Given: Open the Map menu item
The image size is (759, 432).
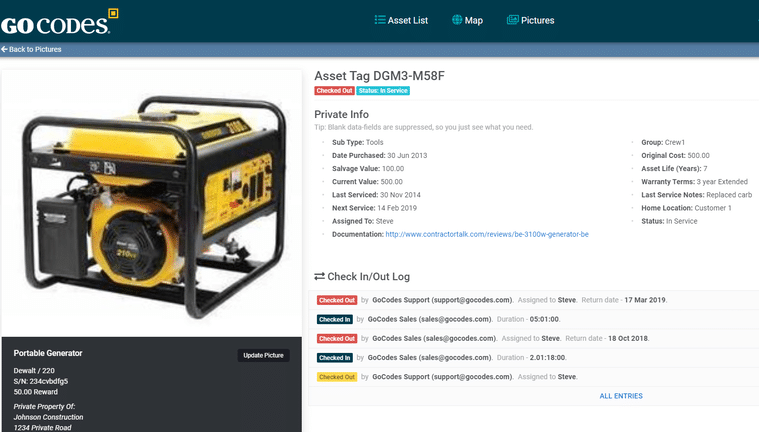Looking at the screenshot, I should [473, 20].
